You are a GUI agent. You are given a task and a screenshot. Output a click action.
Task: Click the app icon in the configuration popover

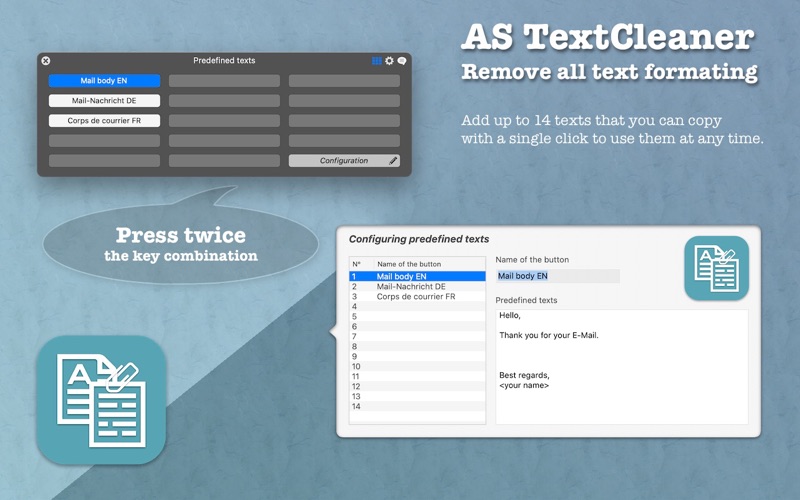pyautogui.click(x=716, y=268)
